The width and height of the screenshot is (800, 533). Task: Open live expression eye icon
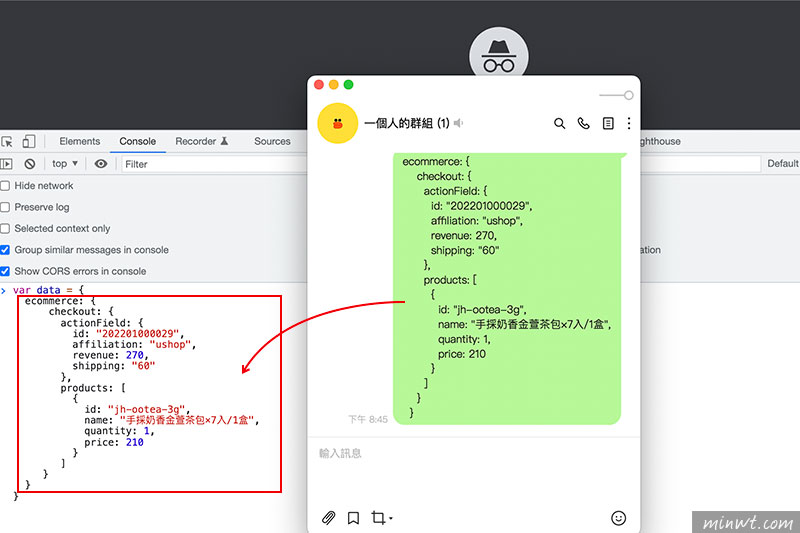coord(101,164)
